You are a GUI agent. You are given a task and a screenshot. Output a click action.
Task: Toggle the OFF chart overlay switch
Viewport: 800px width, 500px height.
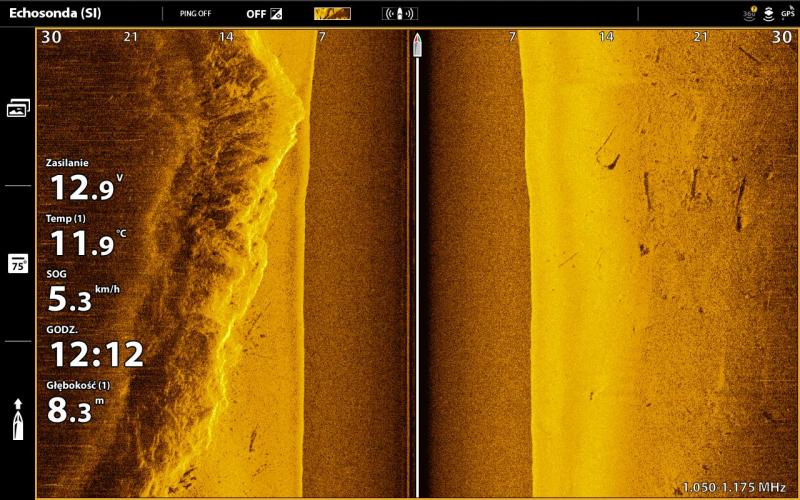(x=264, y=14)
